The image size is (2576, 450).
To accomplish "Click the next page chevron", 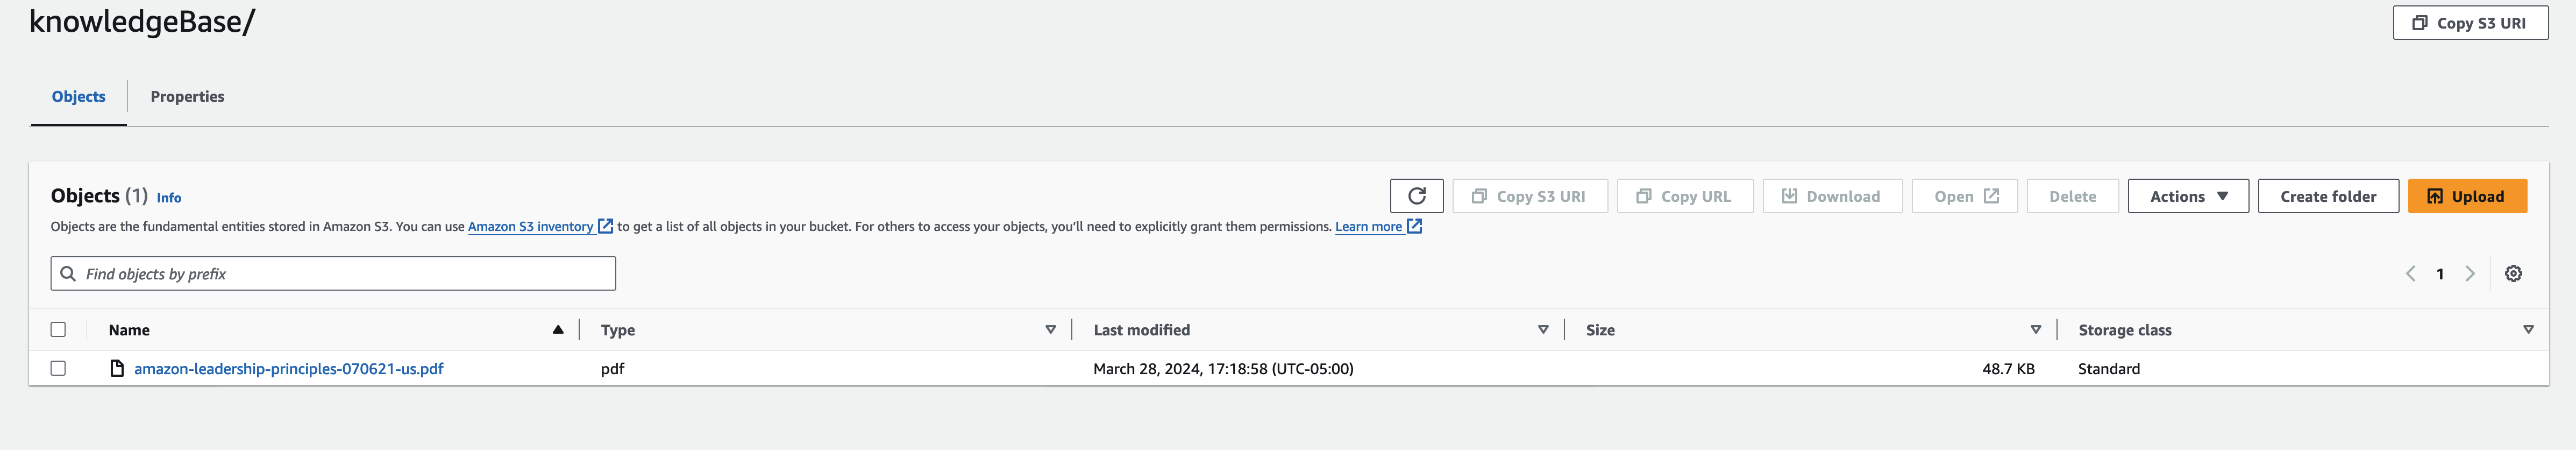I will 2470,274.
